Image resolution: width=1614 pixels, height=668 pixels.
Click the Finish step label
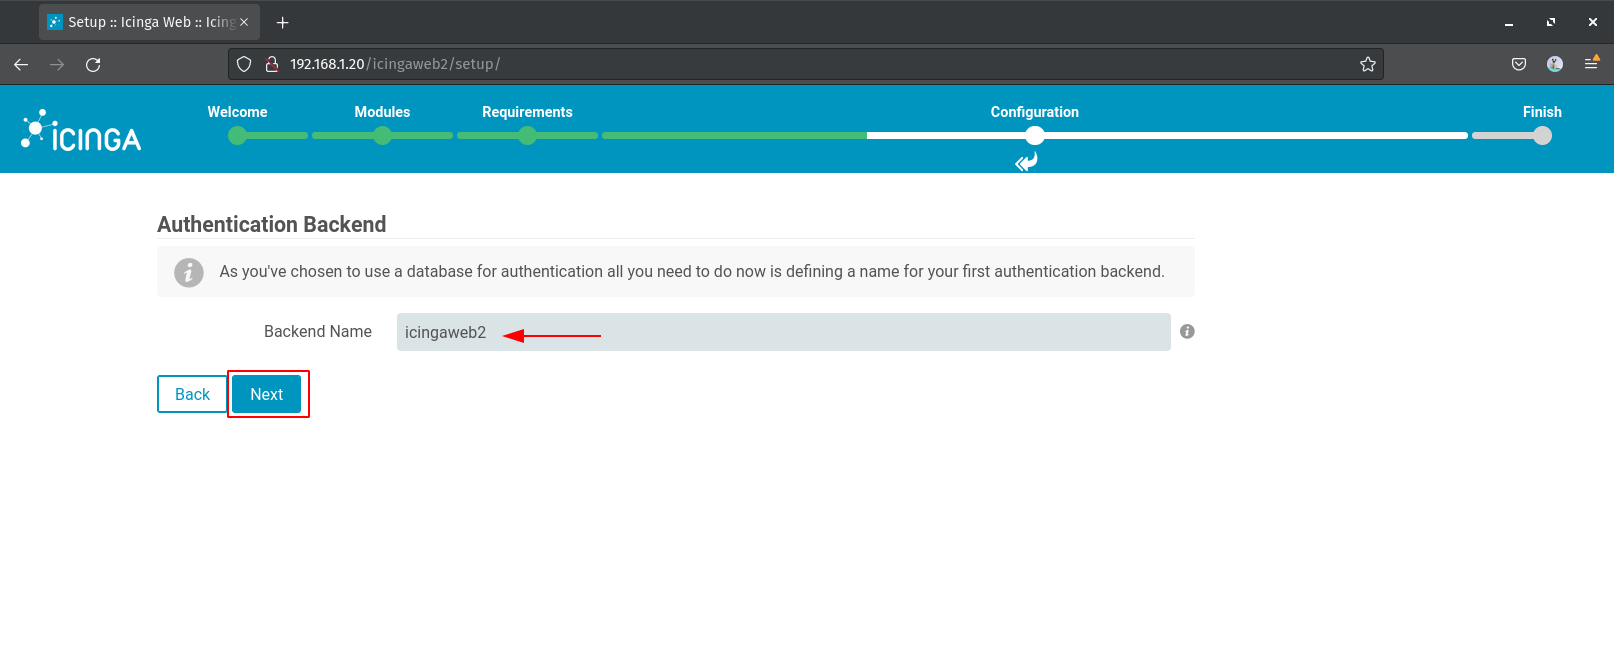coord(1542,112)
